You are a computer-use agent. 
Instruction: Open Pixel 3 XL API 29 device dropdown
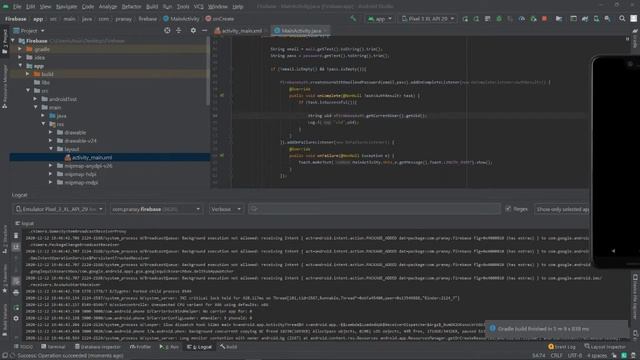(x=428, y=19)
